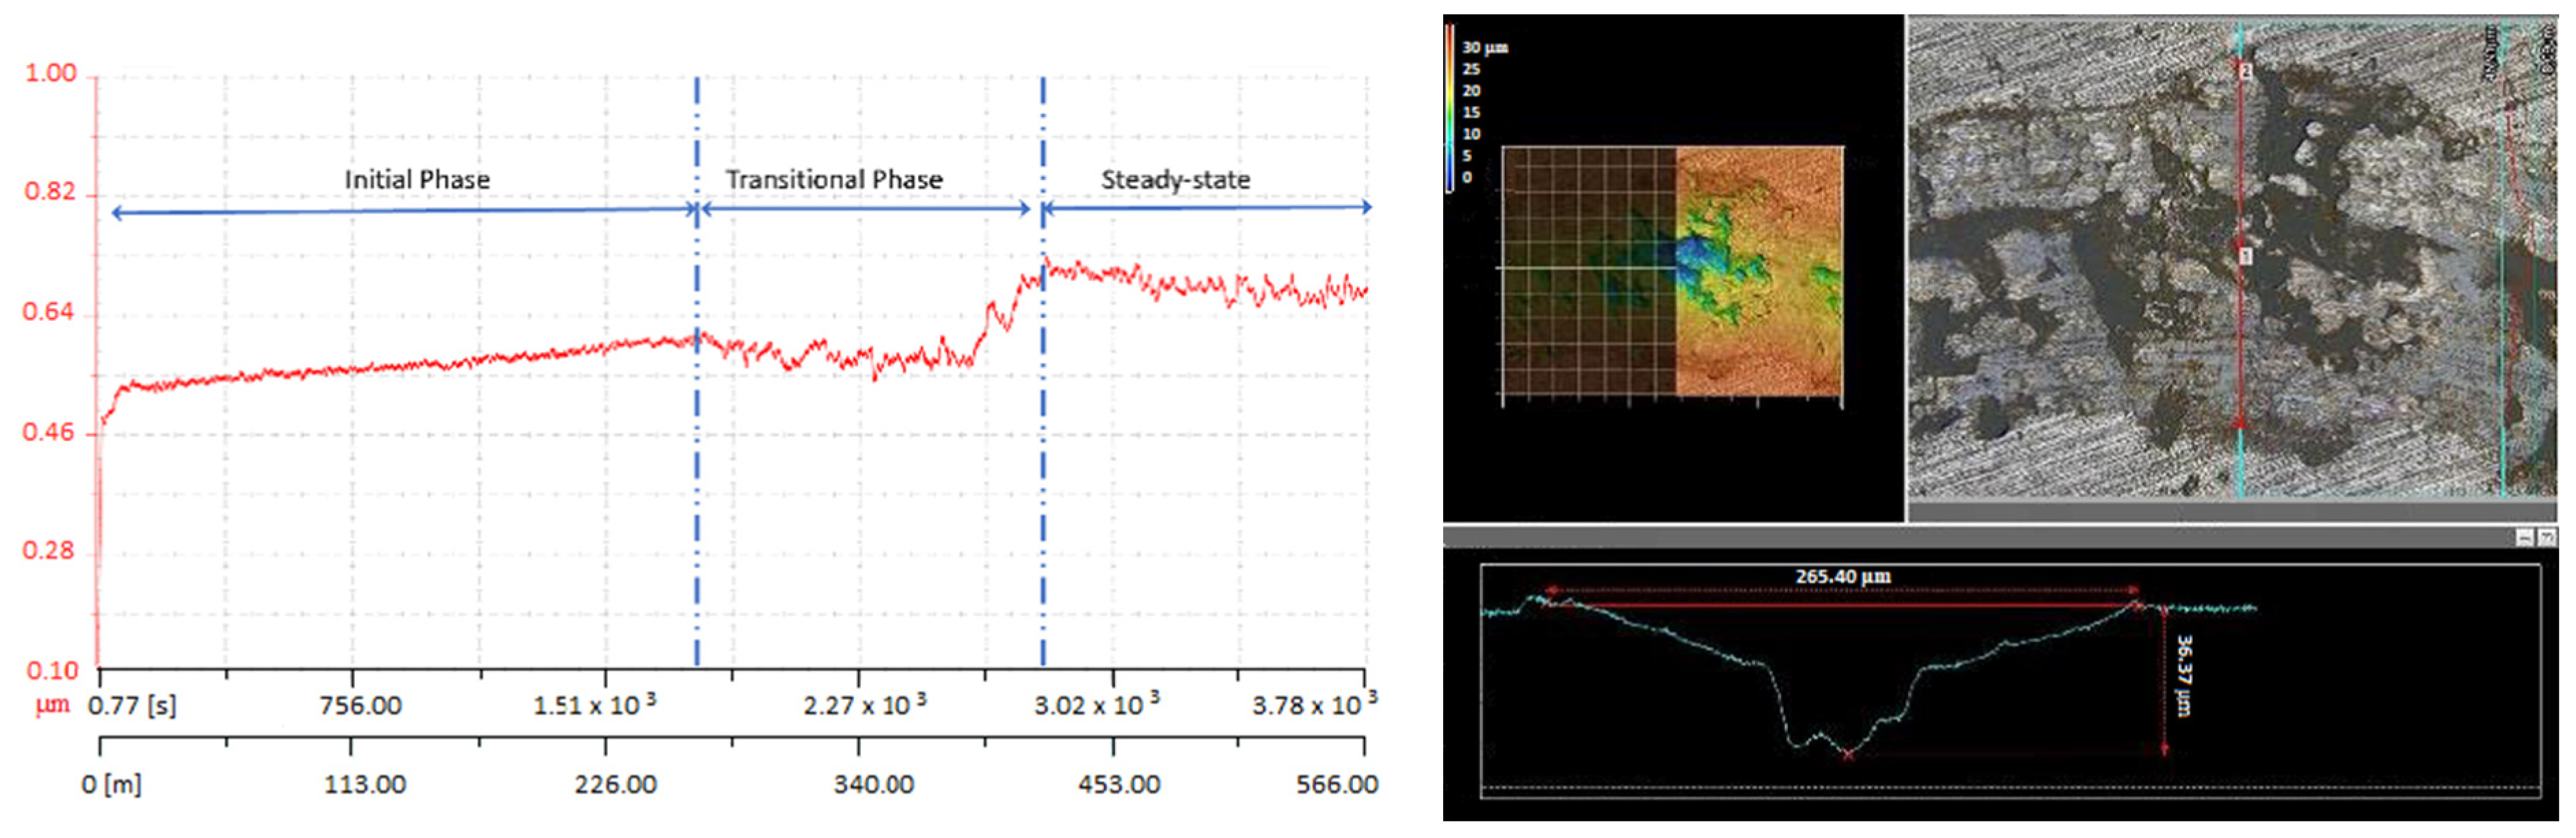Image resolution: width=2576 pixels, height=838 pixels.
Task: Click the 0.77 [s] time axis label
Action: coord(132,705)
